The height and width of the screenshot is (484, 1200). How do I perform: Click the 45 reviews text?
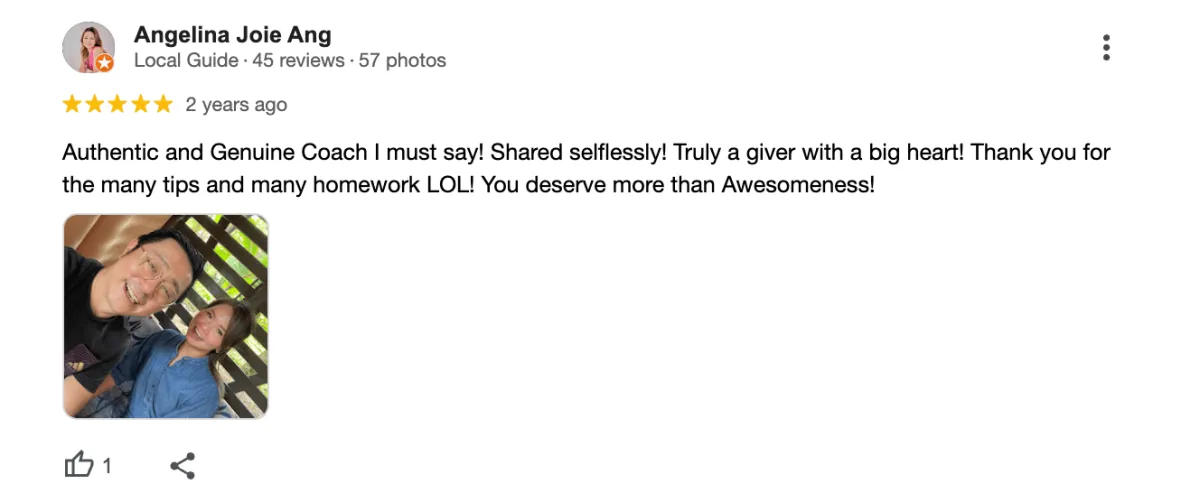(x=297, y=61)
